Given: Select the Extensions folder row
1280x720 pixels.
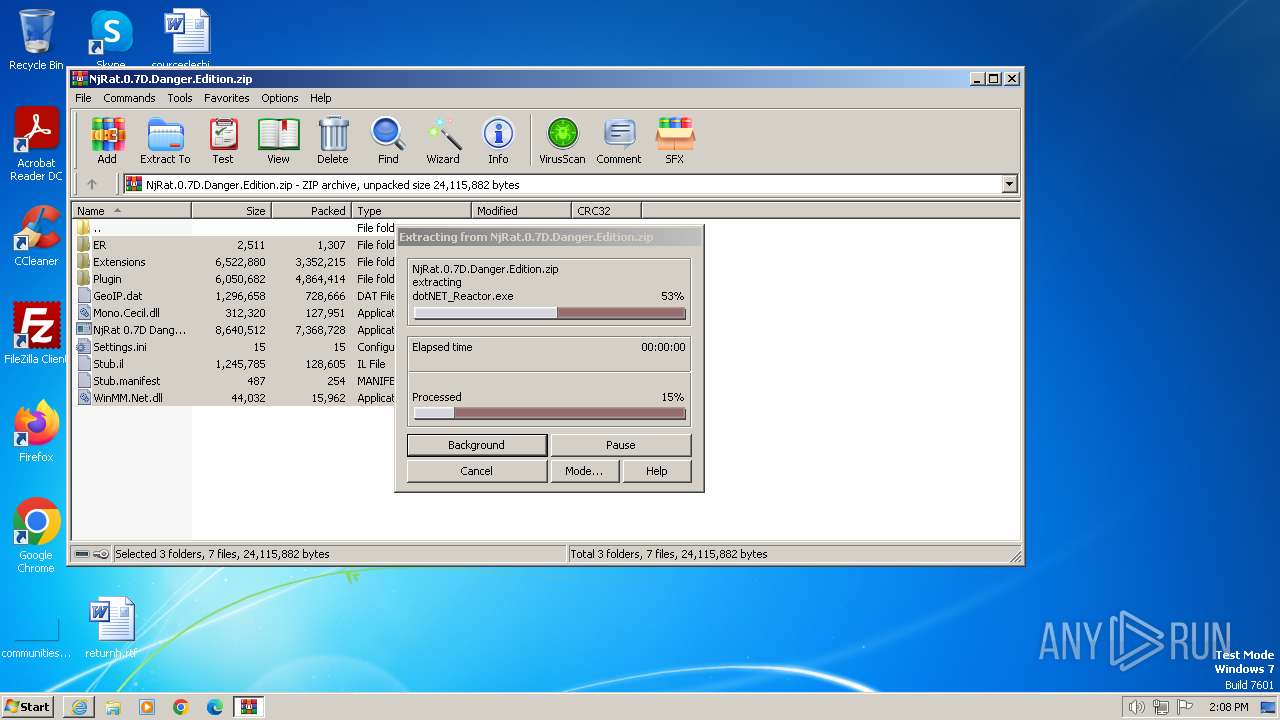Looking at the screenshot, I should pyautogui.click(x=234, y=262).
